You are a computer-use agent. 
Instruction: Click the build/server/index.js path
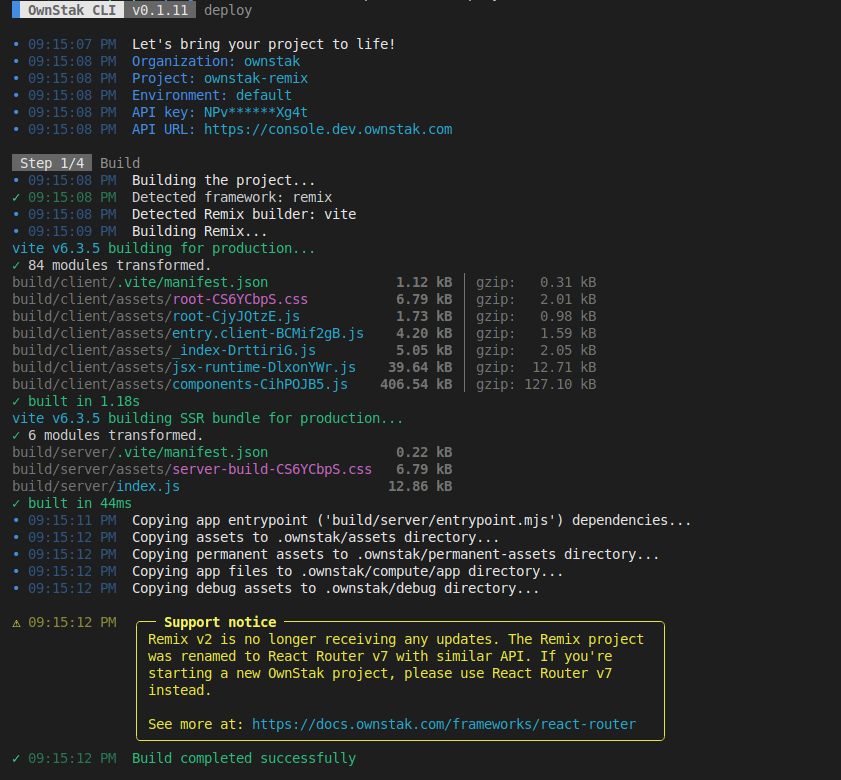click(96, 487)
